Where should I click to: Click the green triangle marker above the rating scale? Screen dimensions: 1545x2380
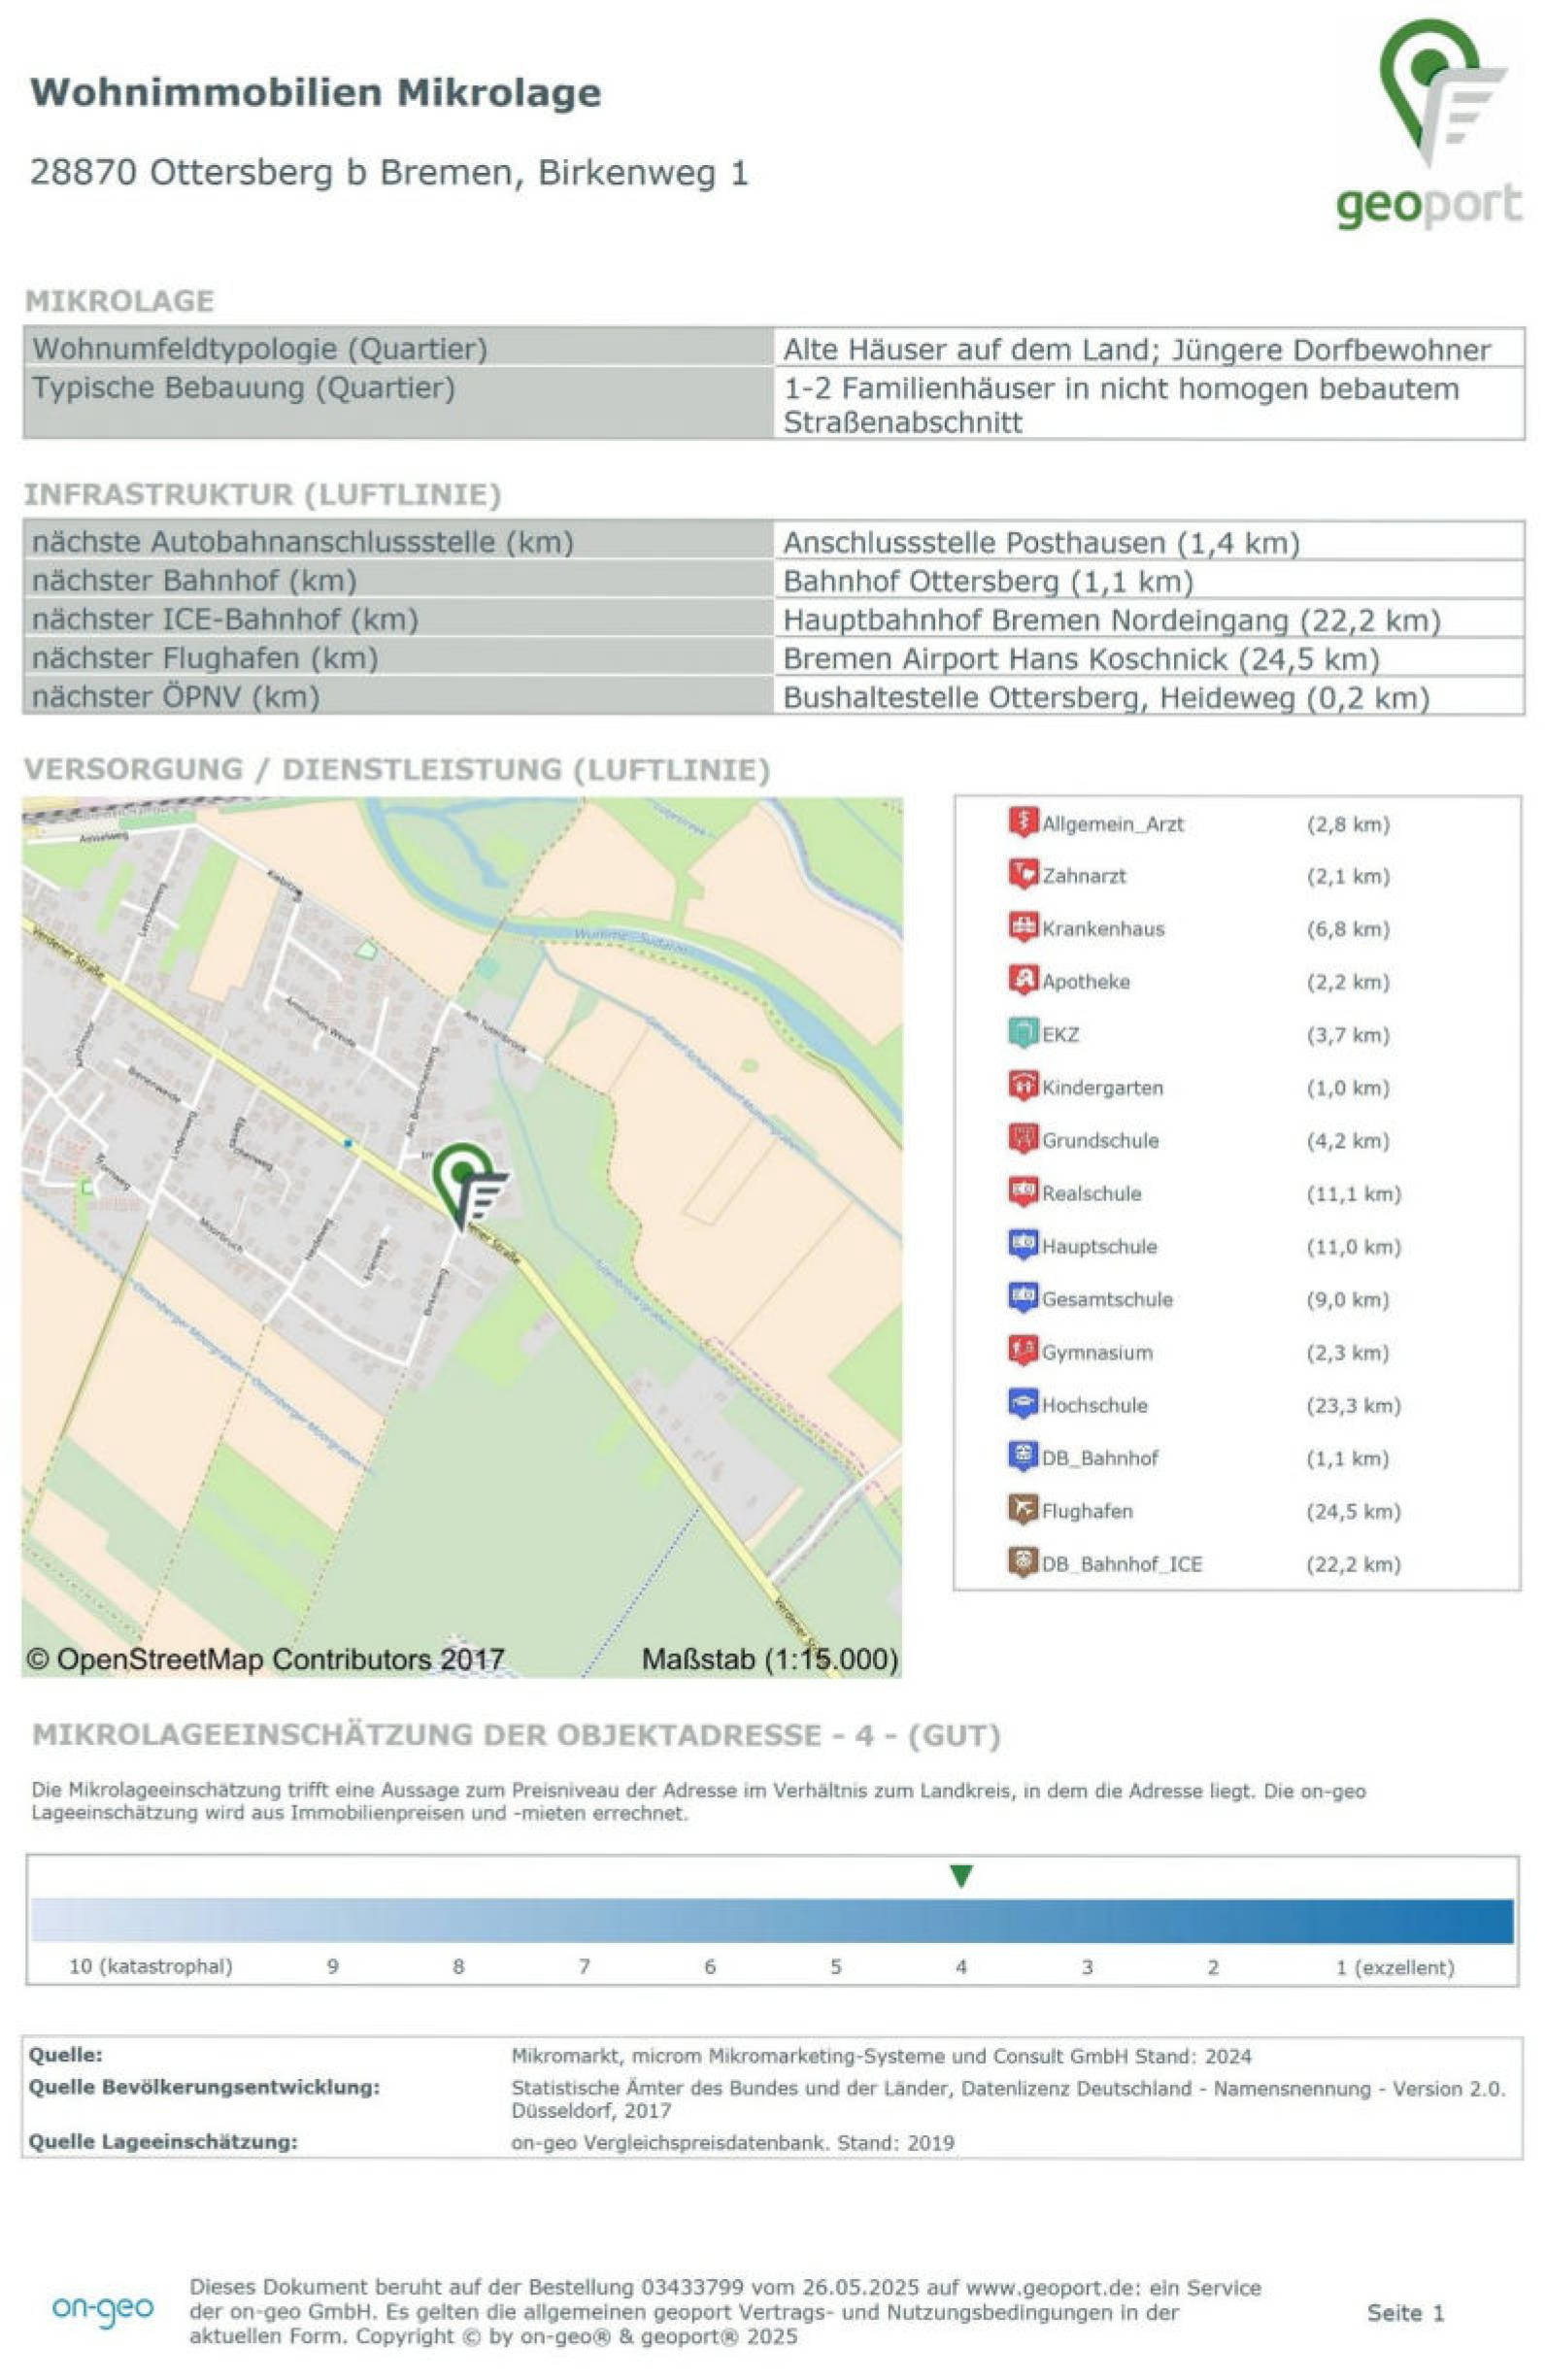tap(961, 1876)
